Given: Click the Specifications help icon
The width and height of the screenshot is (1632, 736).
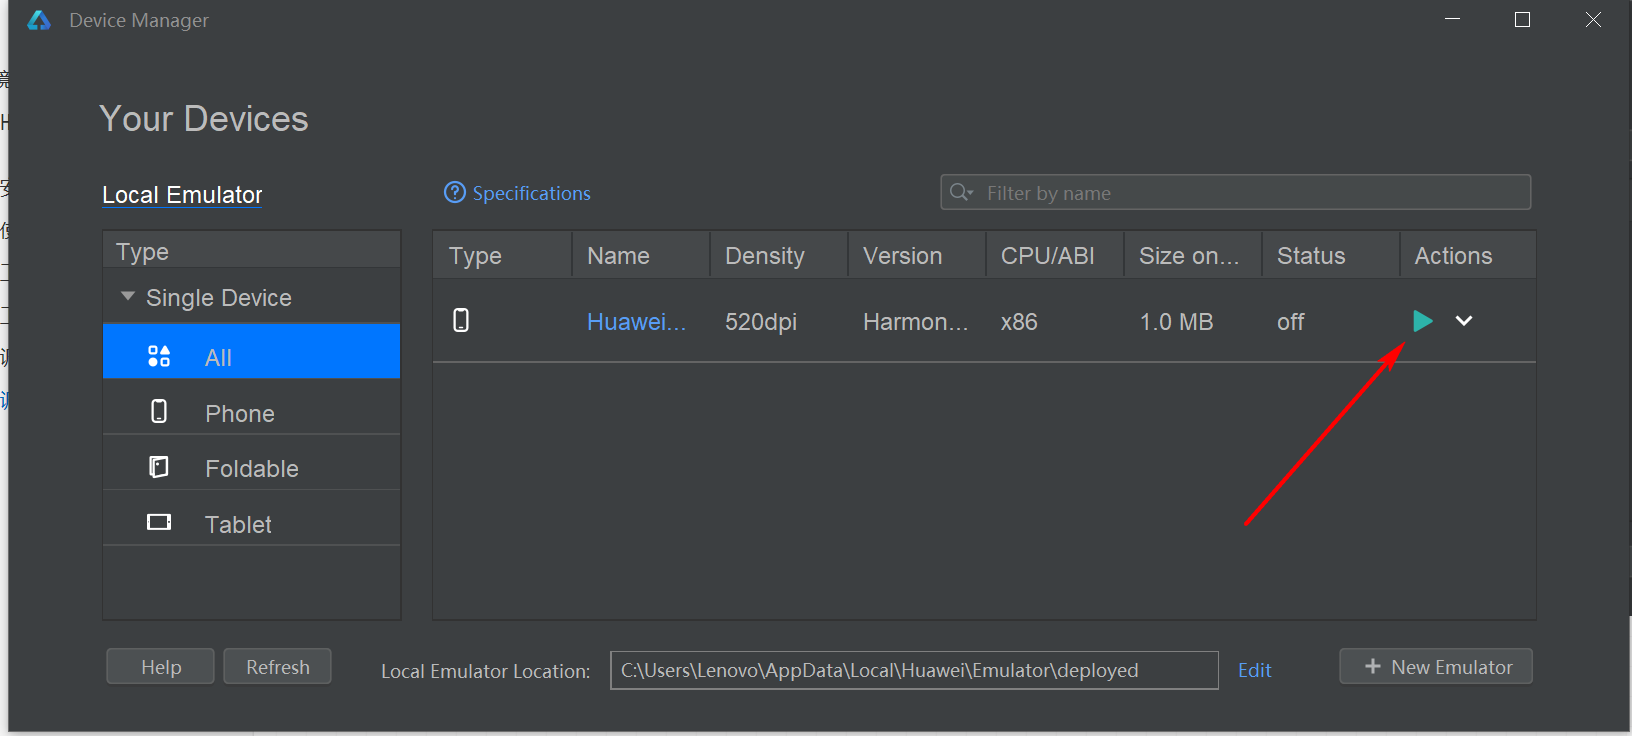Looking at the screenshot, I should click(455, 193).
